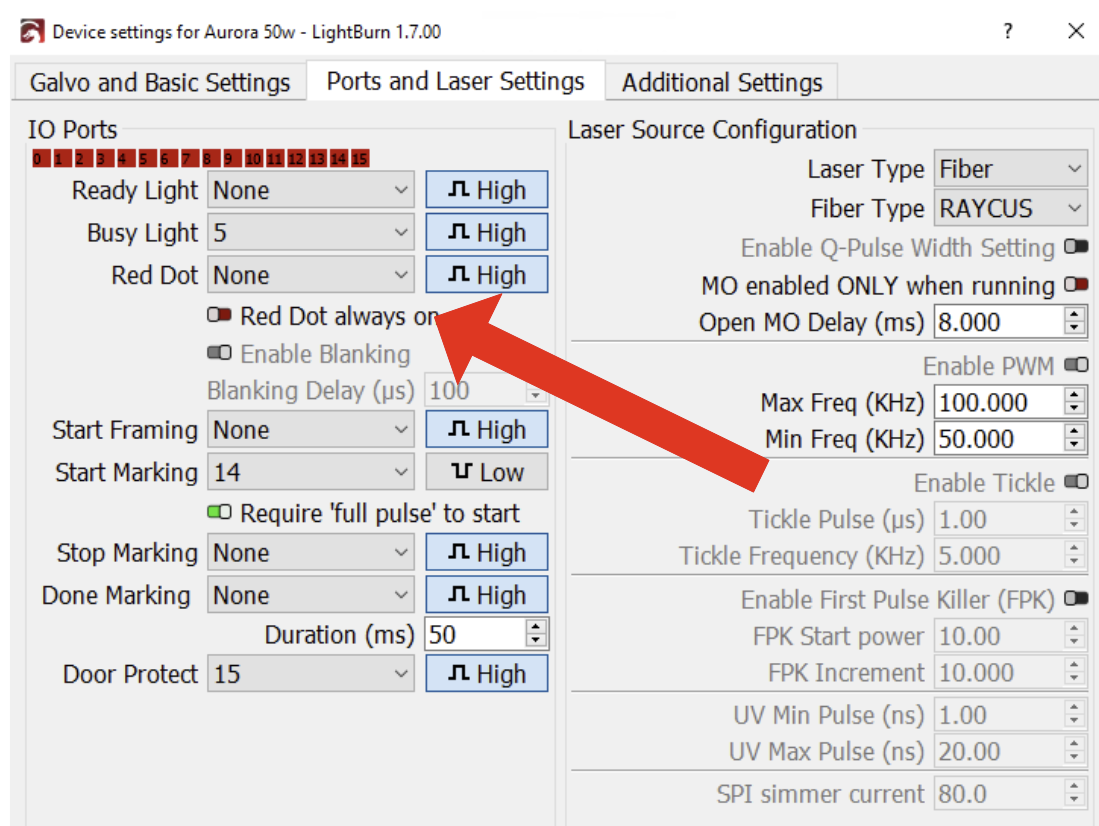Toggle the Enable PWM switch
Viewport: 1099px width, 826px height.
(1076, 365)
